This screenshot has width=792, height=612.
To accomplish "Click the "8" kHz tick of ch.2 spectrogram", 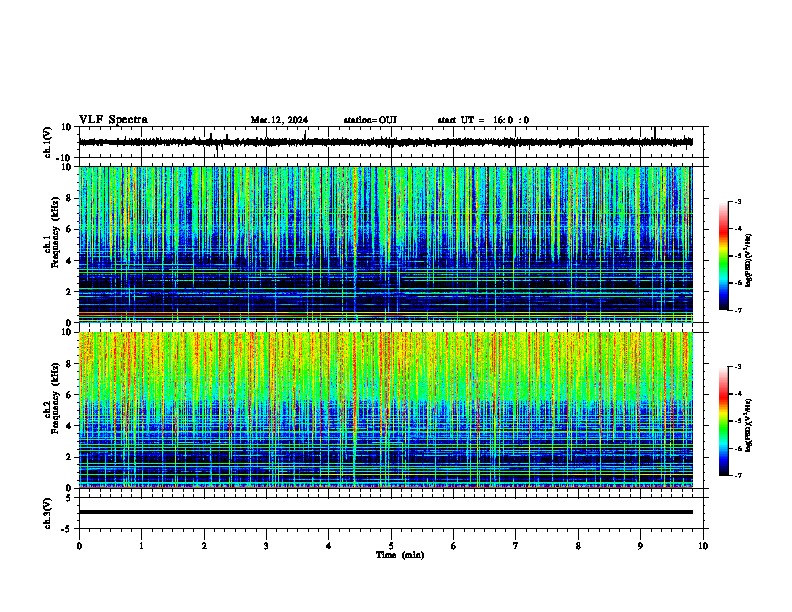I will tap(70, 364).
